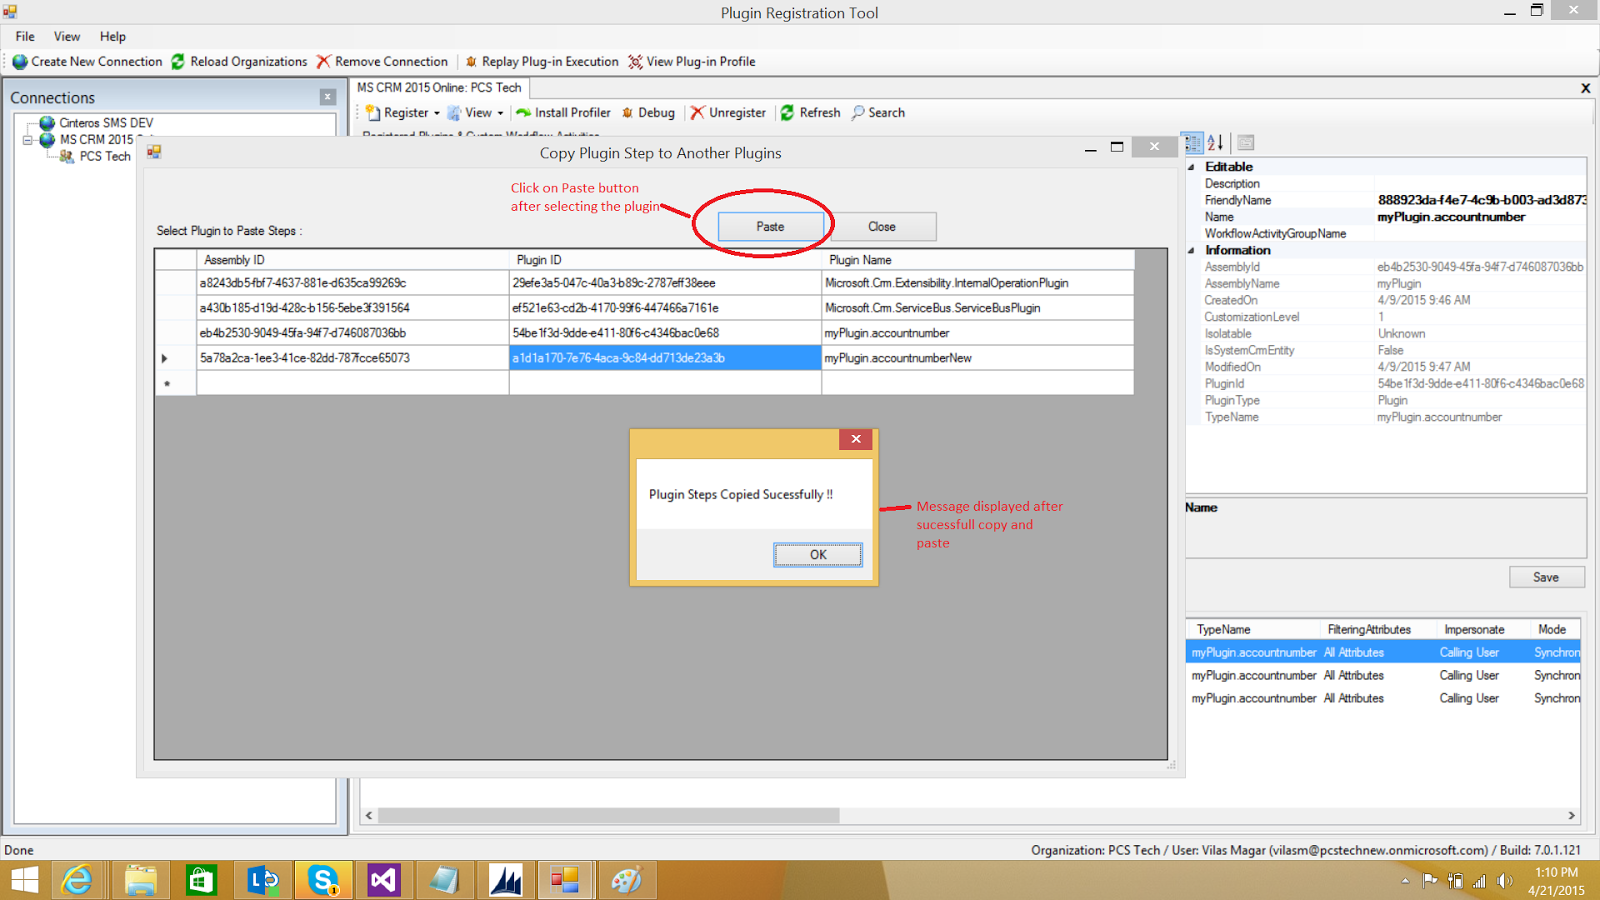Click the Reload Organizations icon
Screen dimensions: 1600x900
(240, 61)
